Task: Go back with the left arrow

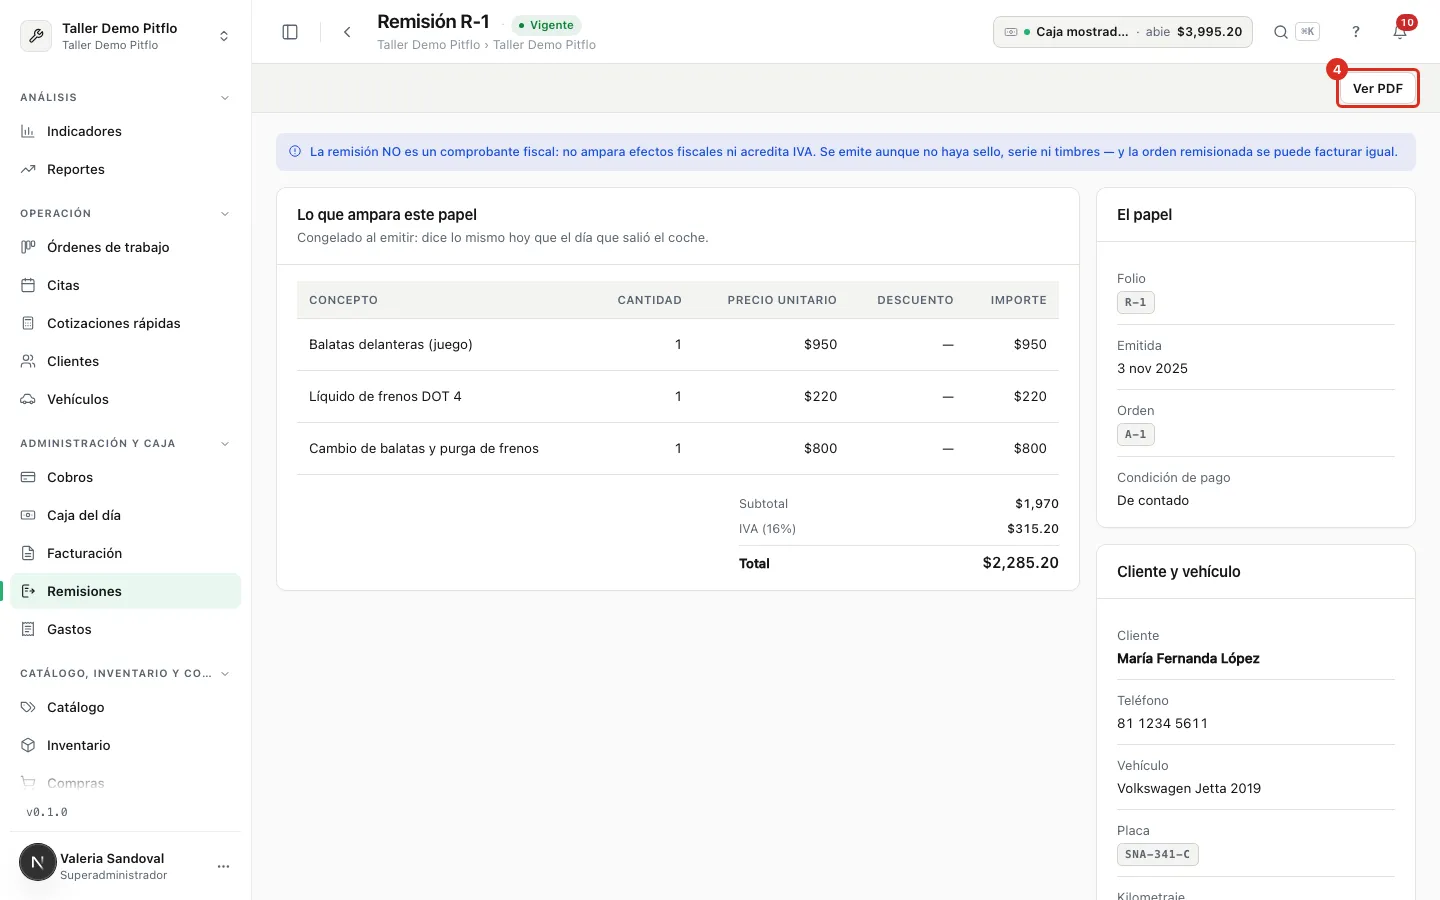Action: [347, 32]
